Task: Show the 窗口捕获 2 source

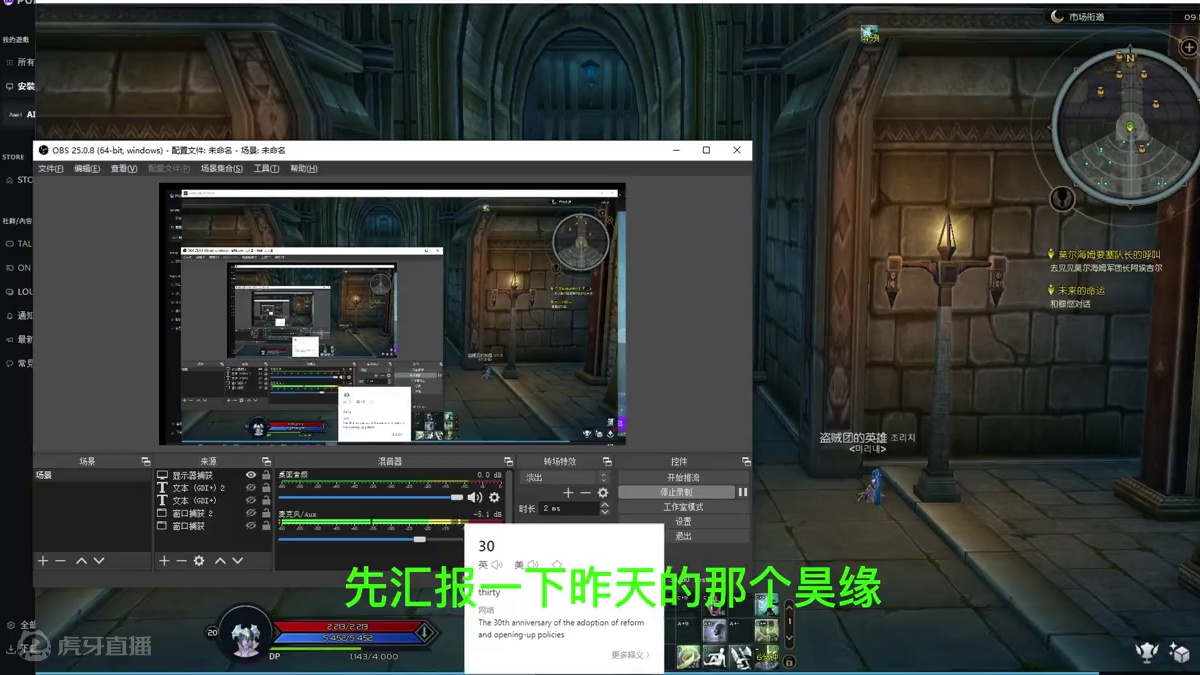Action: (251, 513)
